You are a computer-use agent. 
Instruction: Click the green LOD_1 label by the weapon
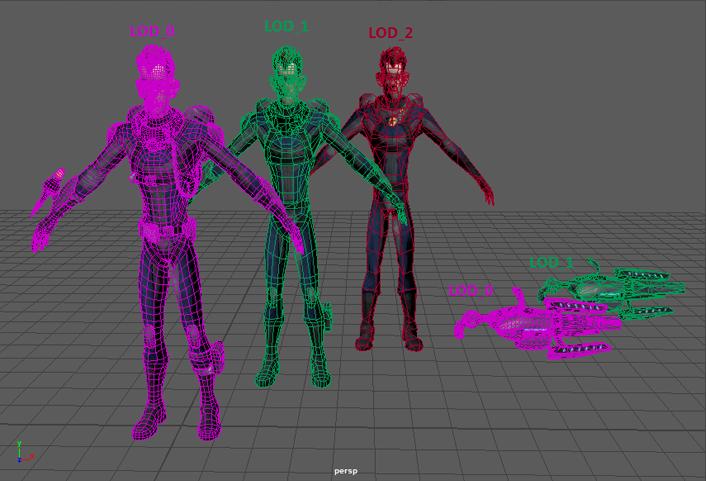coord(551,263)
